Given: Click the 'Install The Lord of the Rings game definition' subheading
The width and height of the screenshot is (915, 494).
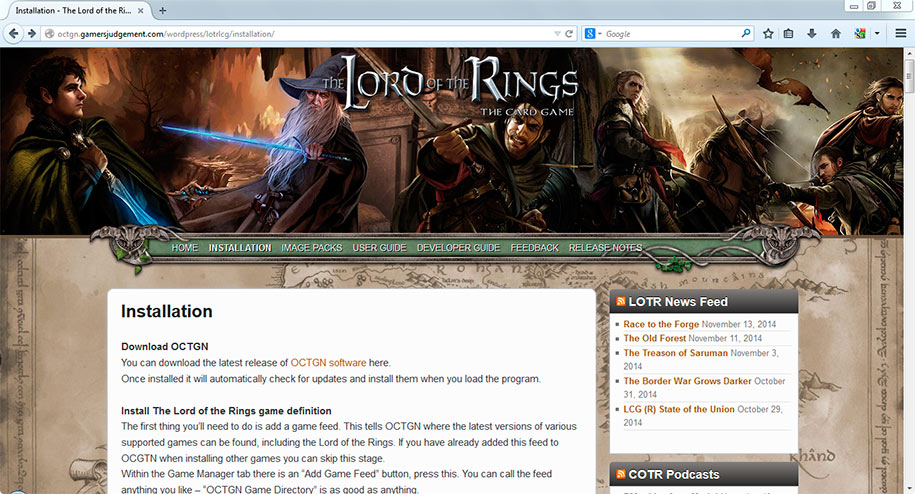Looking at the screenshot, I should [x=226, y=411].
